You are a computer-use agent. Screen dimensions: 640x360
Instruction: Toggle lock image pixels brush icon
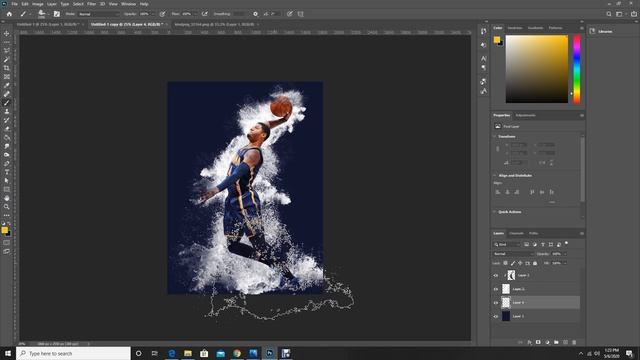513,263
